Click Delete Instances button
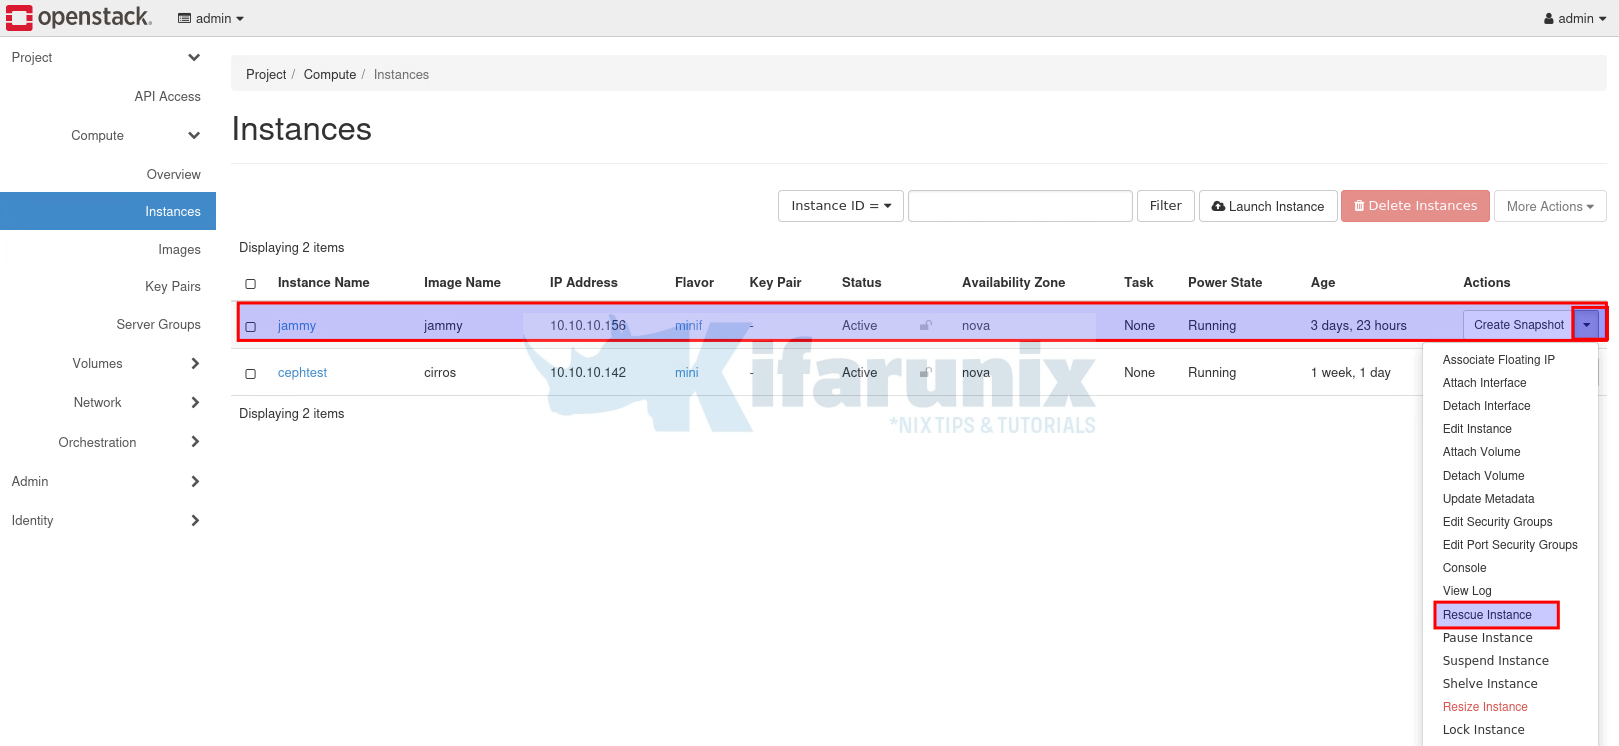The width and height of the screenshot is (1619, 746). (x=1415, y=206)
